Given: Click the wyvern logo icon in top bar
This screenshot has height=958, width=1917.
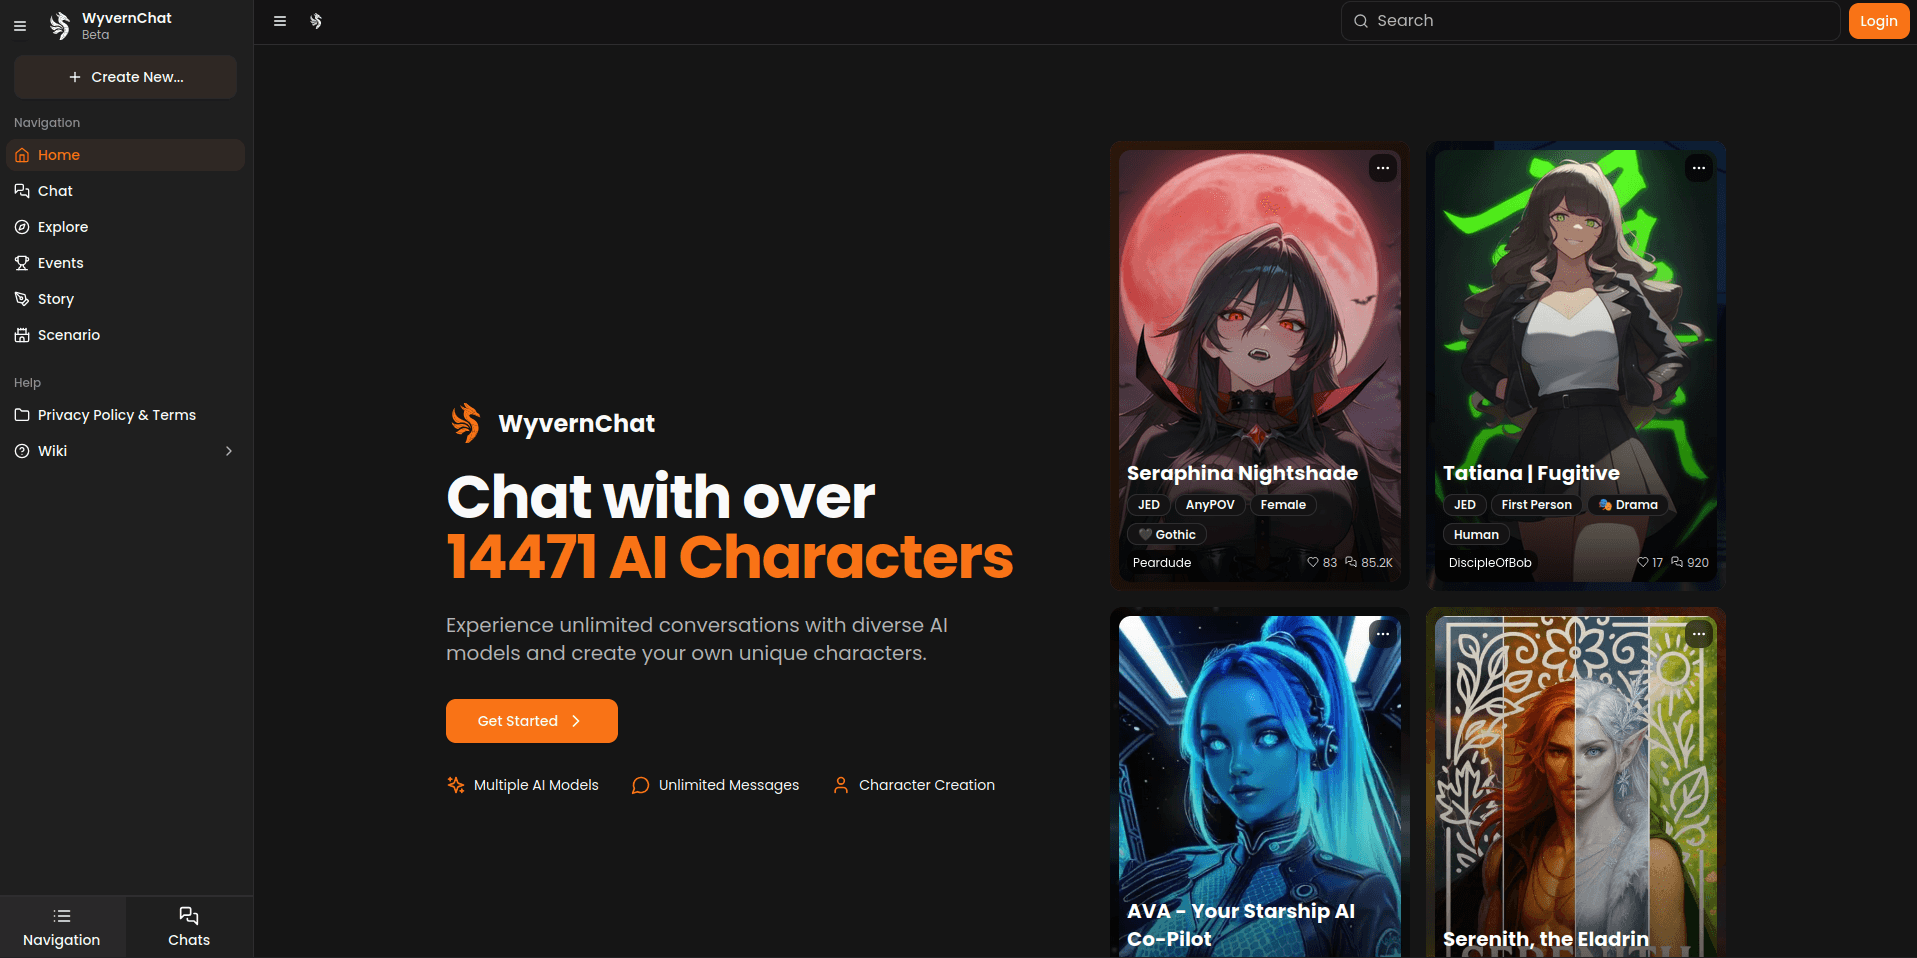Looking at the screenshot, I should point(316,21).
